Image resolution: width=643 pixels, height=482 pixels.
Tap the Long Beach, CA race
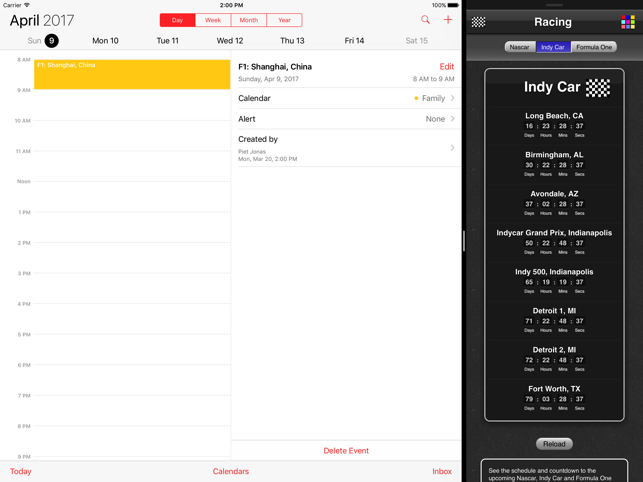coord(554,125)
